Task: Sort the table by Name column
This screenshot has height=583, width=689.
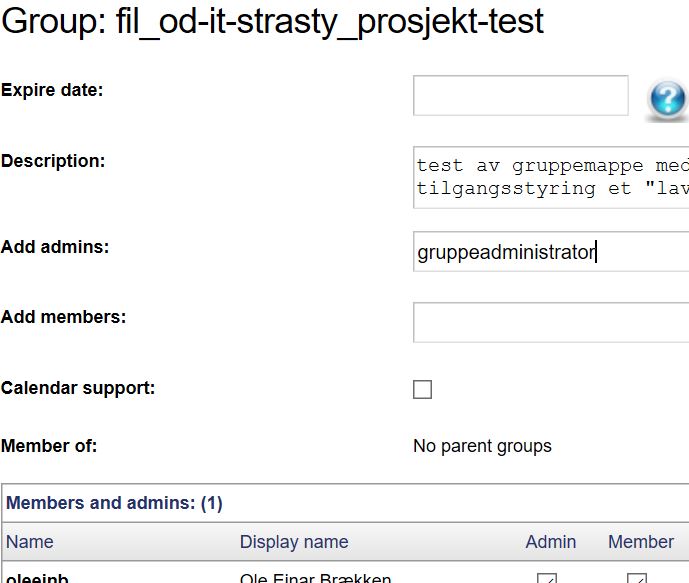Action: (29, 542)
